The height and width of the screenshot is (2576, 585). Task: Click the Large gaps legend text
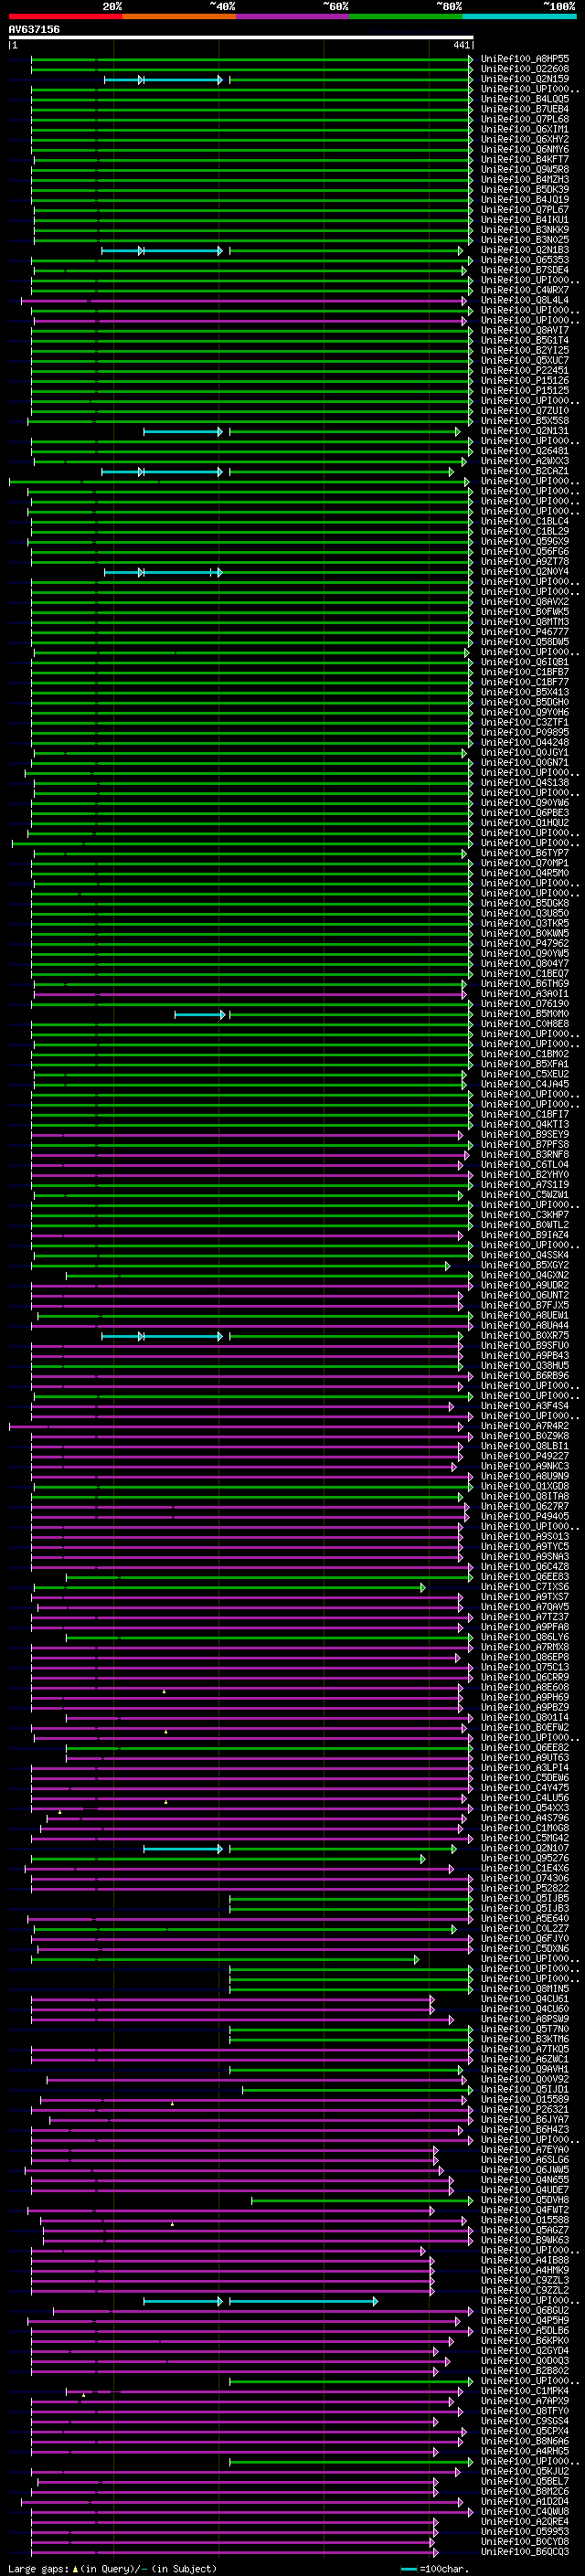click(112, 2569)
